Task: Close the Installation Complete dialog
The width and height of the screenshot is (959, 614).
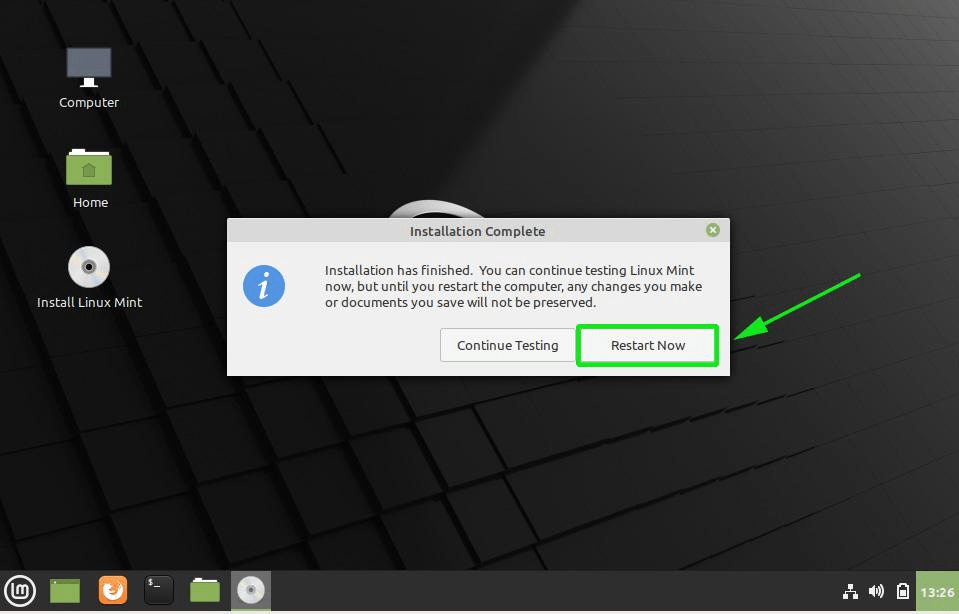Action: pos(713,230)
